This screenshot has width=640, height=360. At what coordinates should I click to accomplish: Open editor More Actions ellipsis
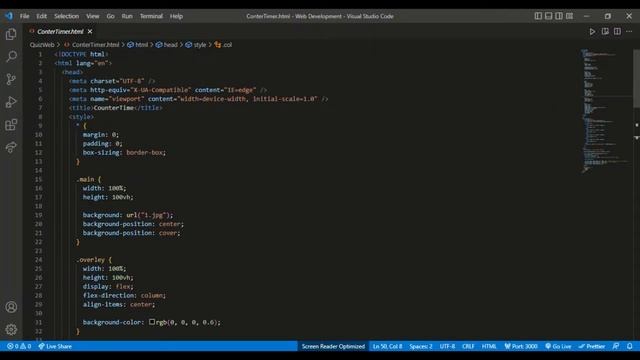click(629, 31)
